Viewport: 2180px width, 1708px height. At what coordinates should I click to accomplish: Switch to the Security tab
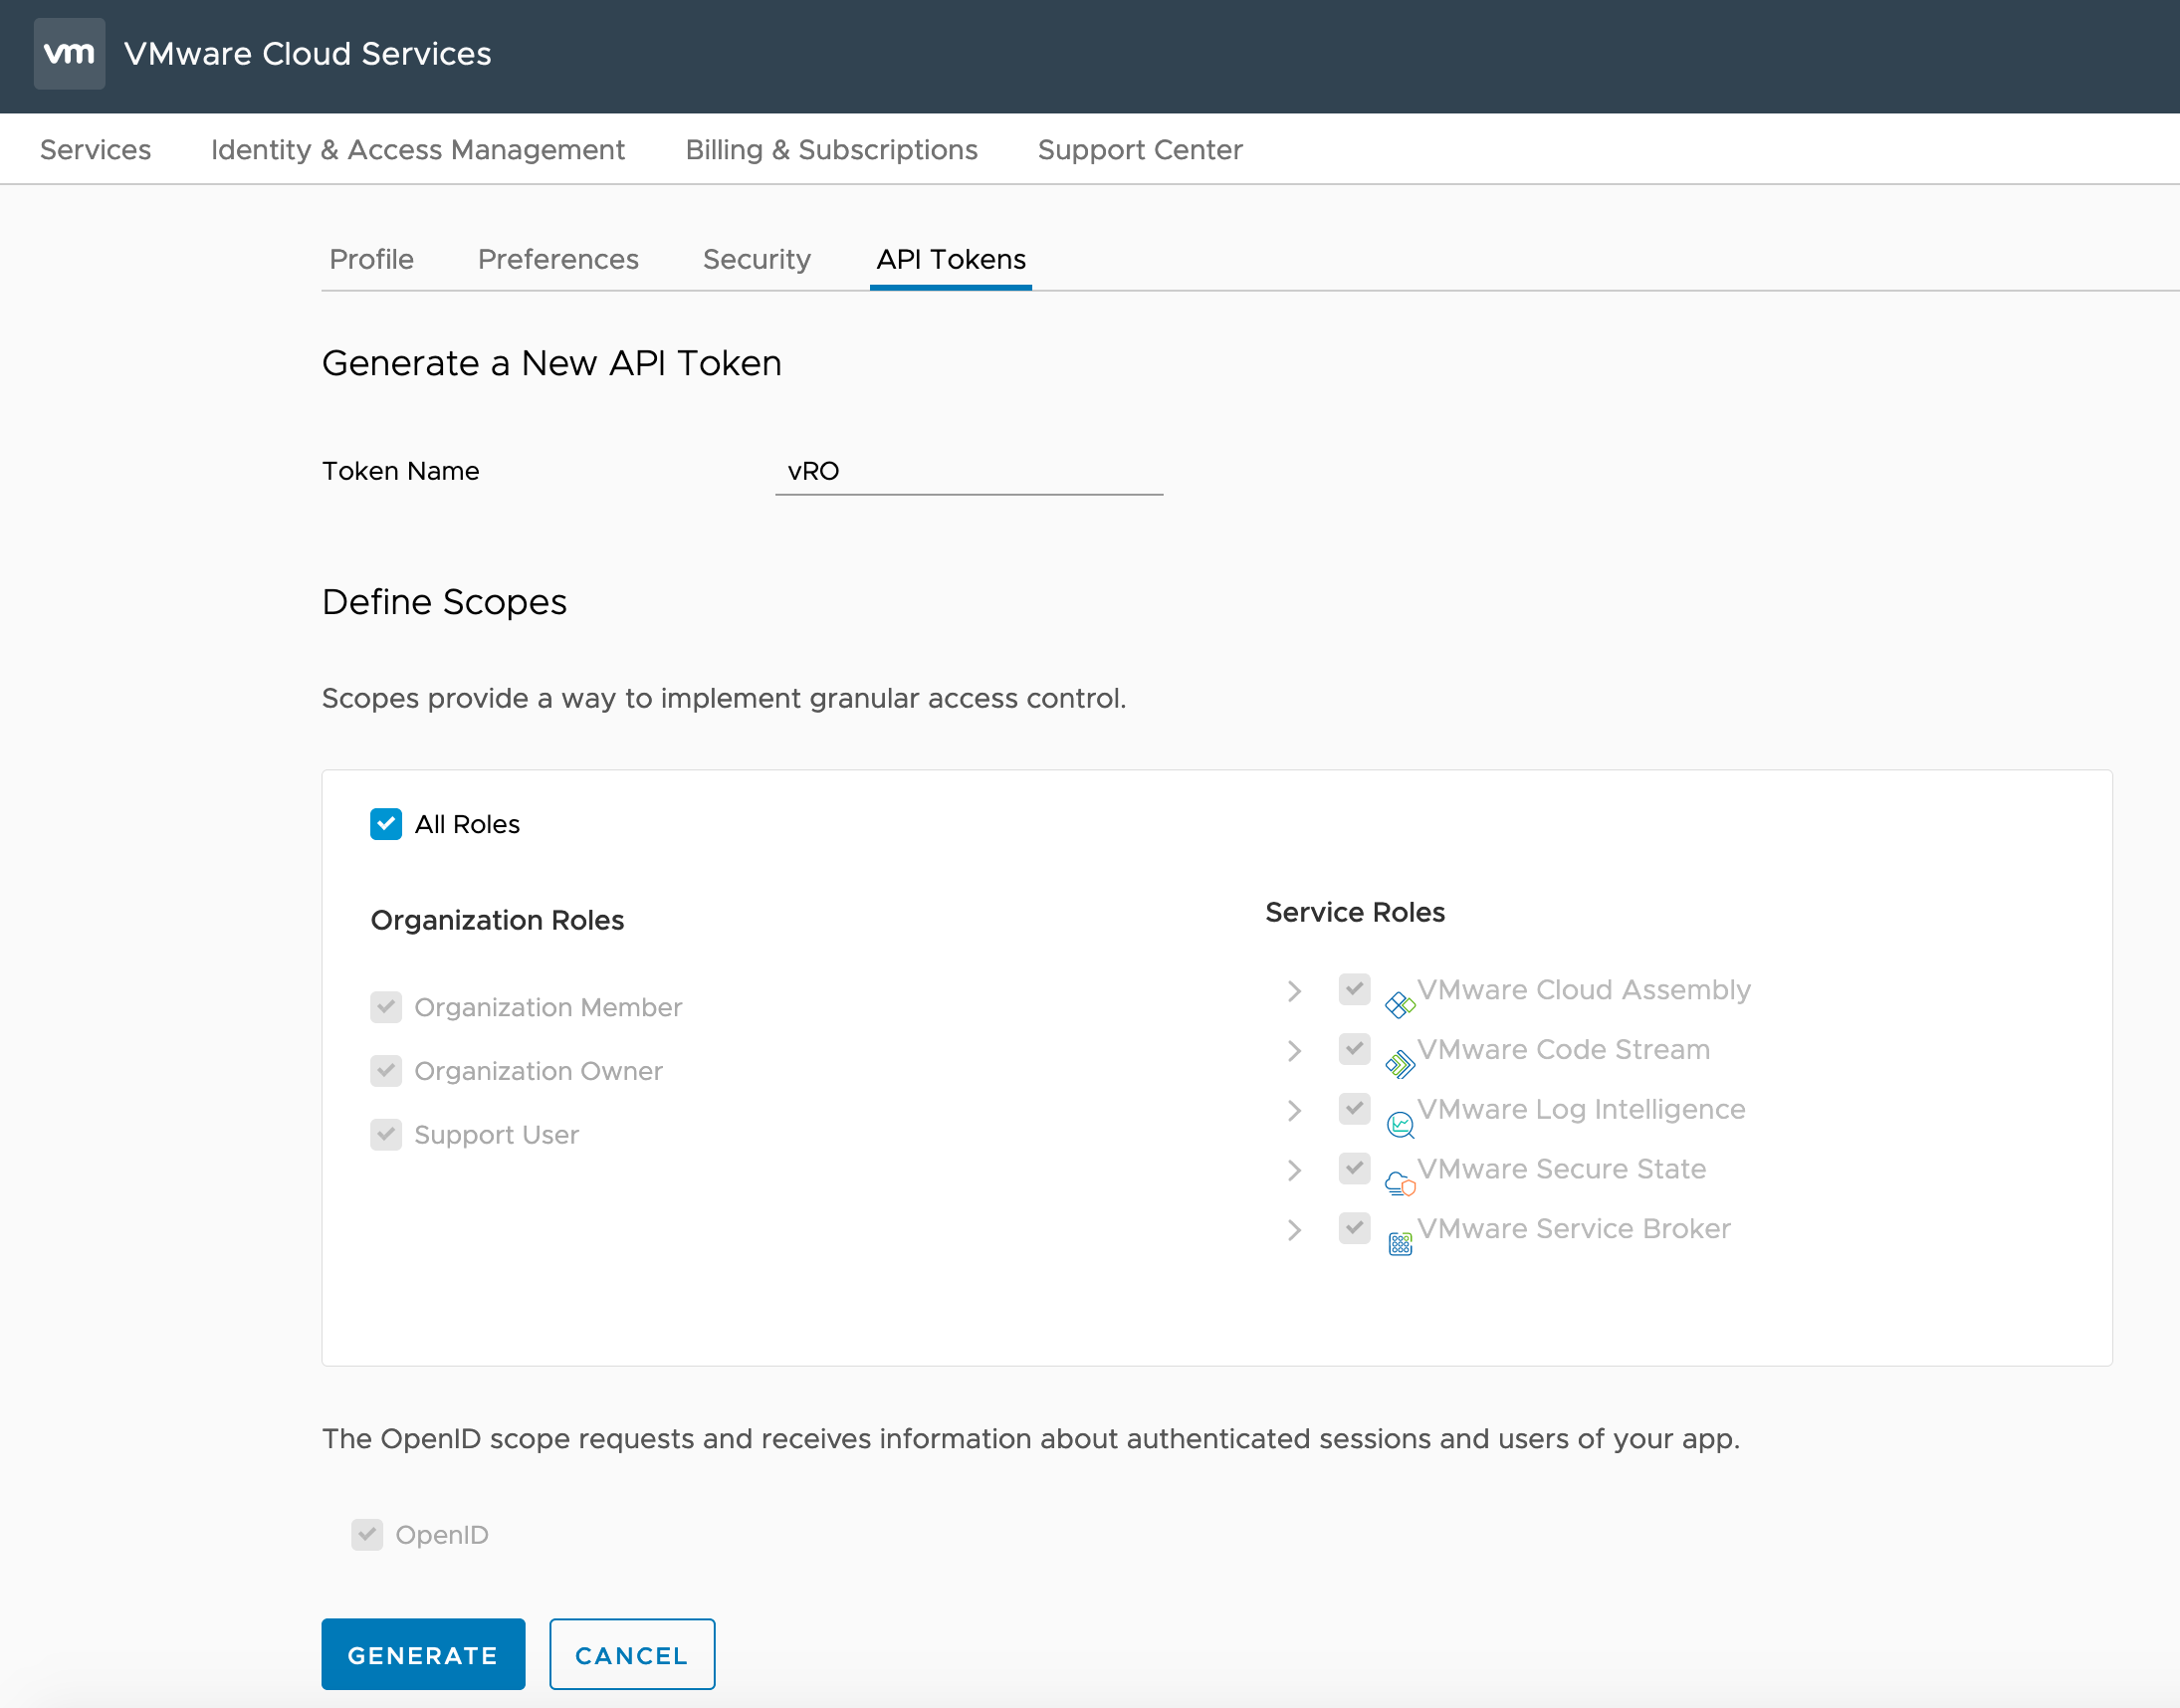coord(756,259)
